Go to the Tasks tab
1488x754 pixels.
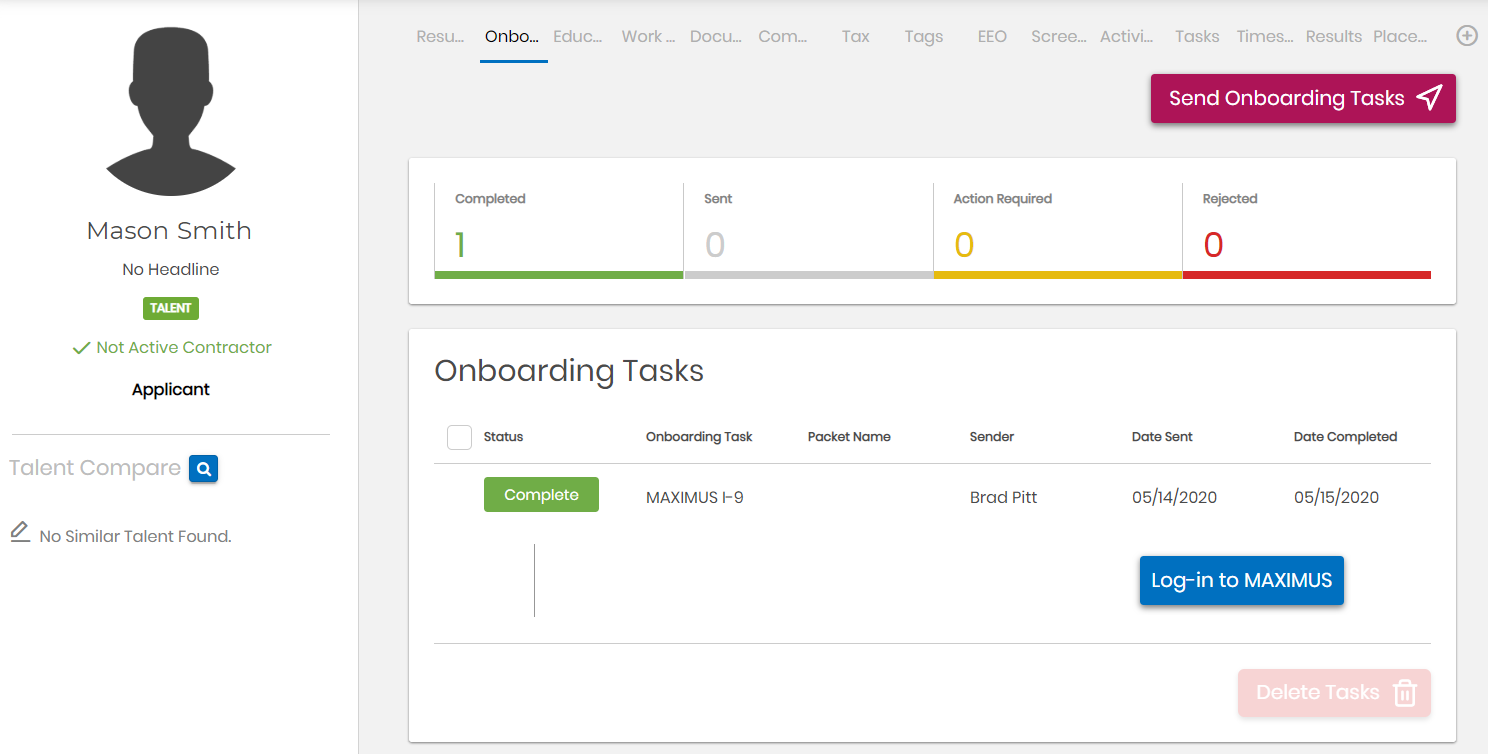tap(1197, 37)
